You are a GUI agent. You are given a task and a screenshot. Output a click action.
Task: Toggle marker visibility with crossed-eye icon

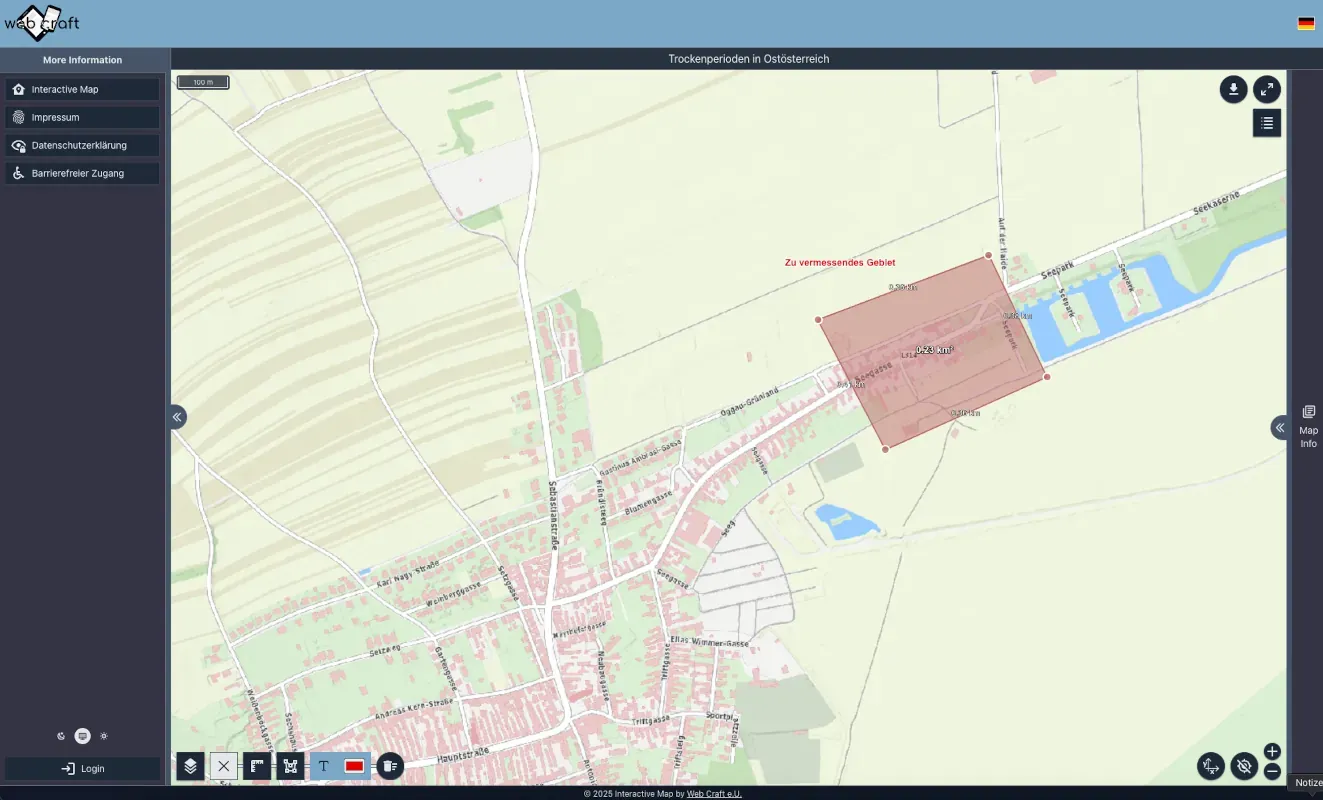(1243, 766)
